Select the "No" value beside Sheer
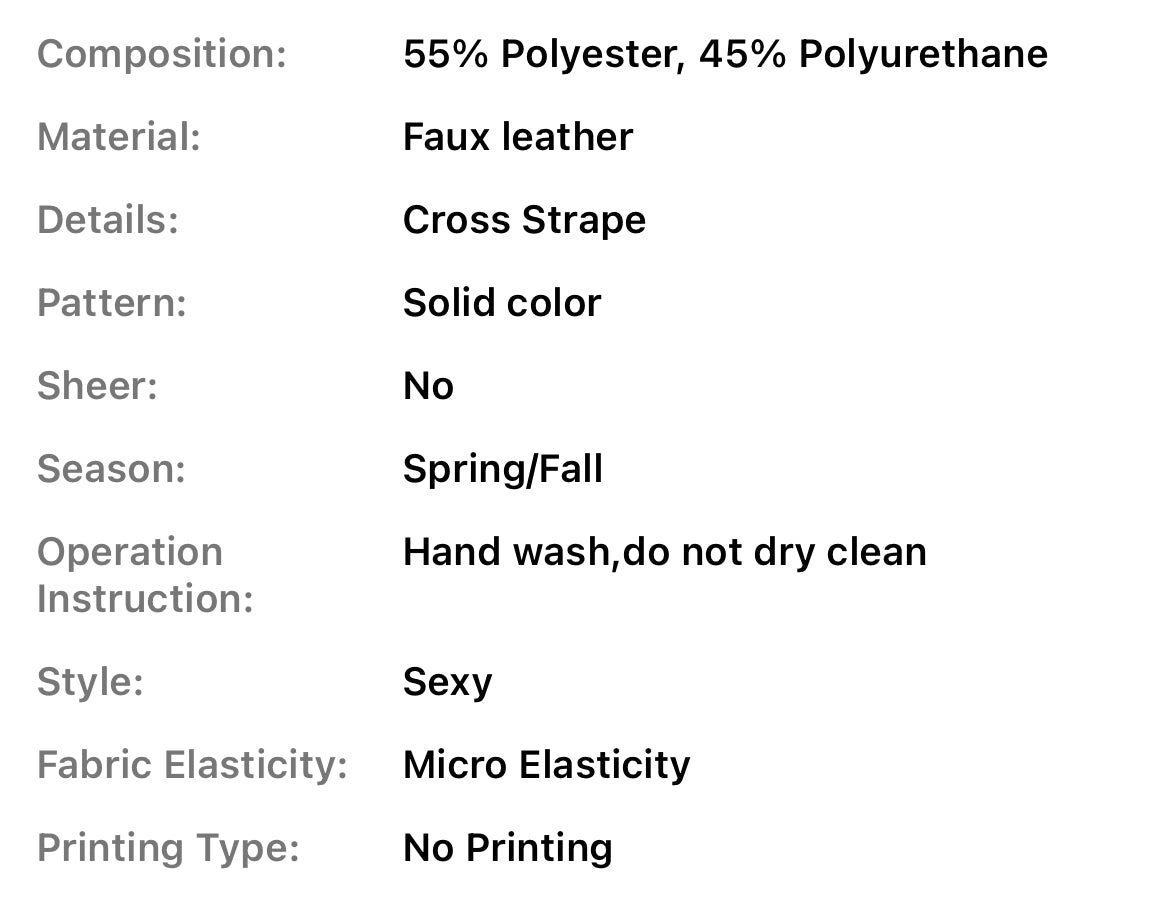 pyautogui.click(x=428, y=386)
